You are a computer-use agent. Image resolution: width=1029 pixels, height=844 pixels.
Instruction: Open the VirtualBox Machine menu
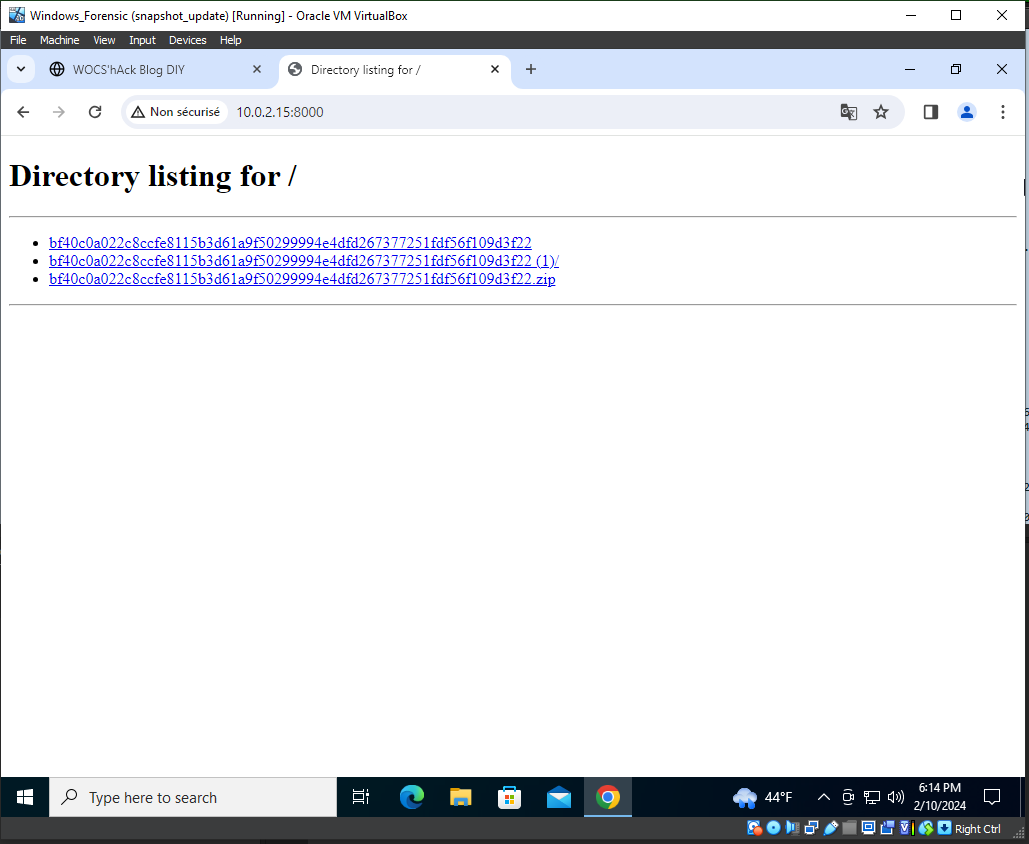[x=59, y=40]
